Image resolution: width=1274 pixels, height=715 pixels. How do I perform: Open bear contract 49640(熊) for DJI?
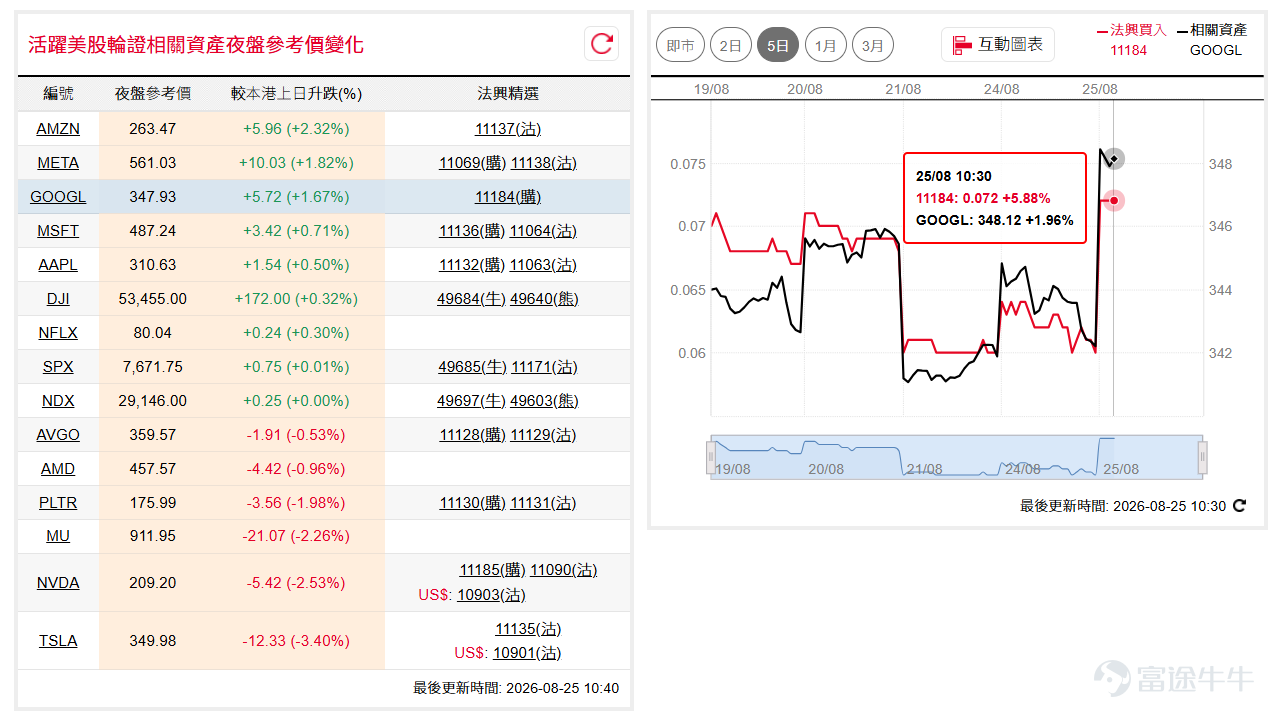(544, 299)
